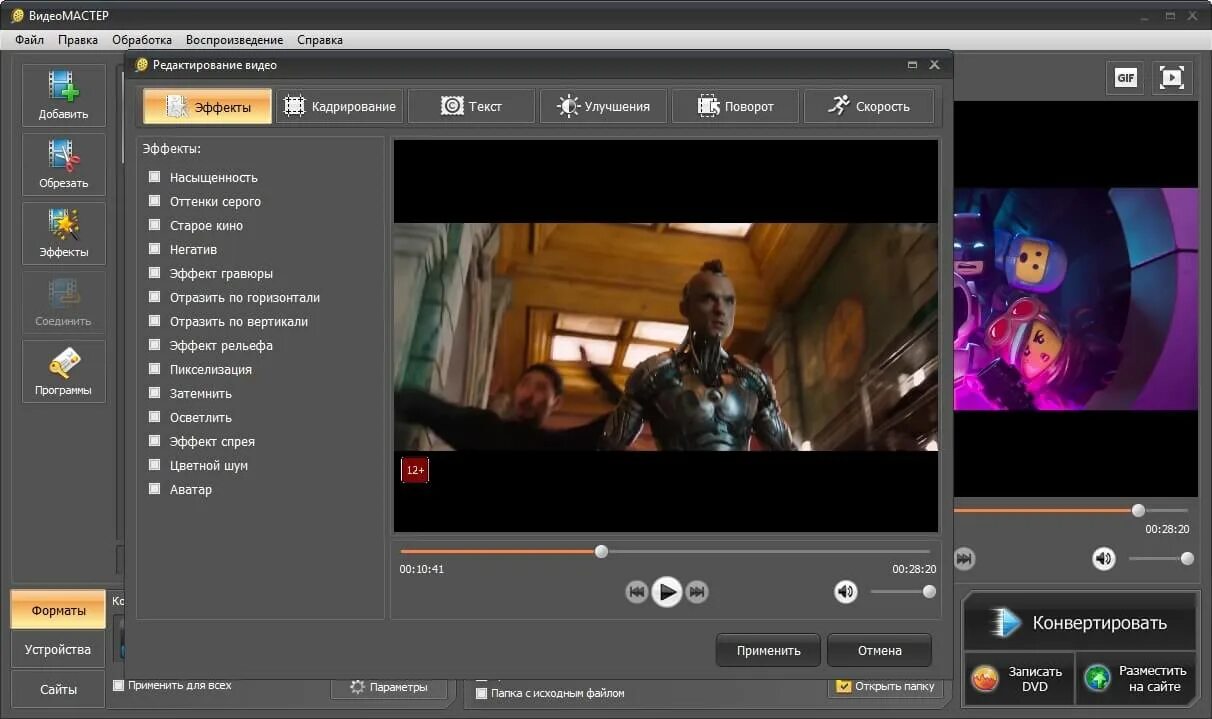This screenshot has width=1212, height=719.
Task: Open the Программы sidebar button
Action: click(x=63, y=371)
